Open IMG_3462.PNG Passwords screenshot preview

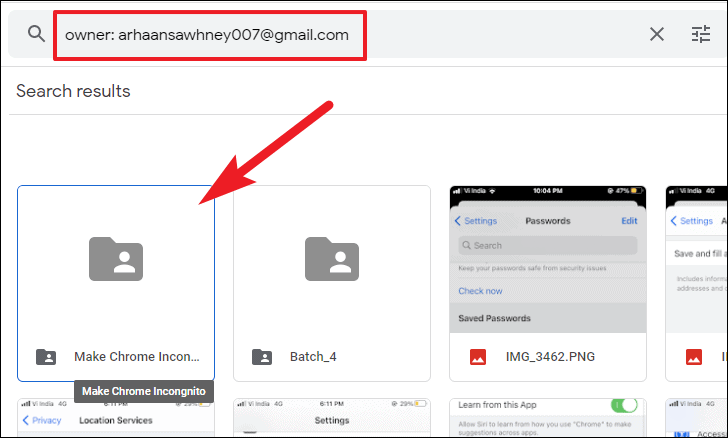point(548,259)
